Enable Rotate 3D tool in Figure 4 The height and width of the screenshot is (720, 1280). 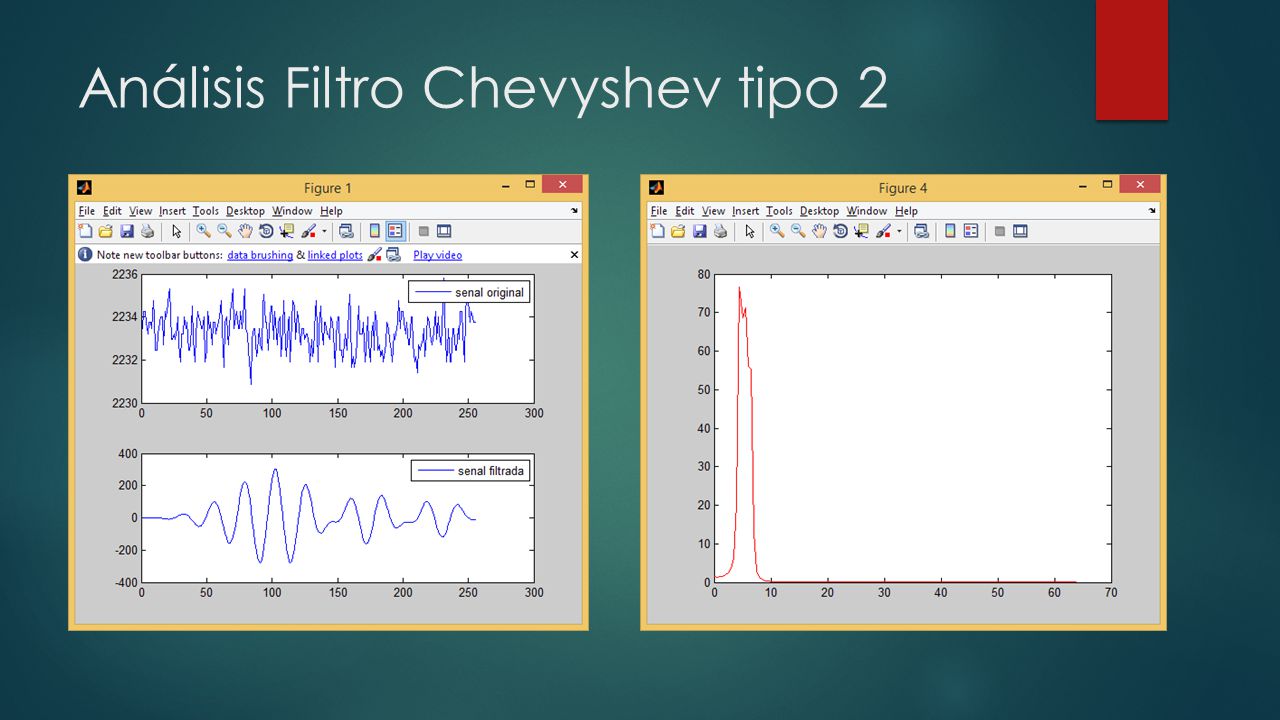coord(839,231)
